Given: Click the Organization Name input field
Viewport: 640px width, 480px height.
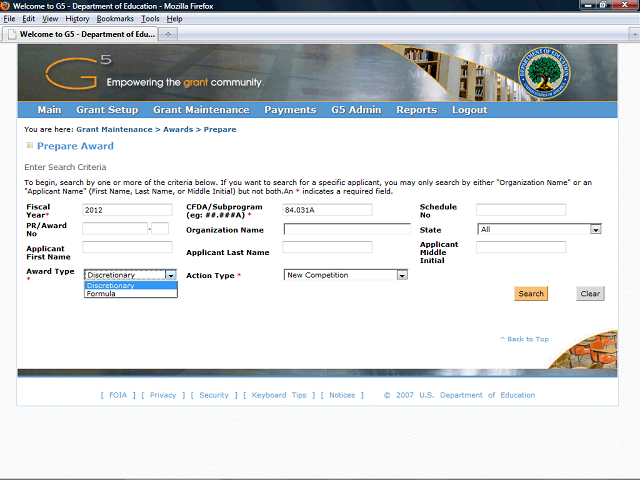Looking at the screenshot, I should 347,229.
